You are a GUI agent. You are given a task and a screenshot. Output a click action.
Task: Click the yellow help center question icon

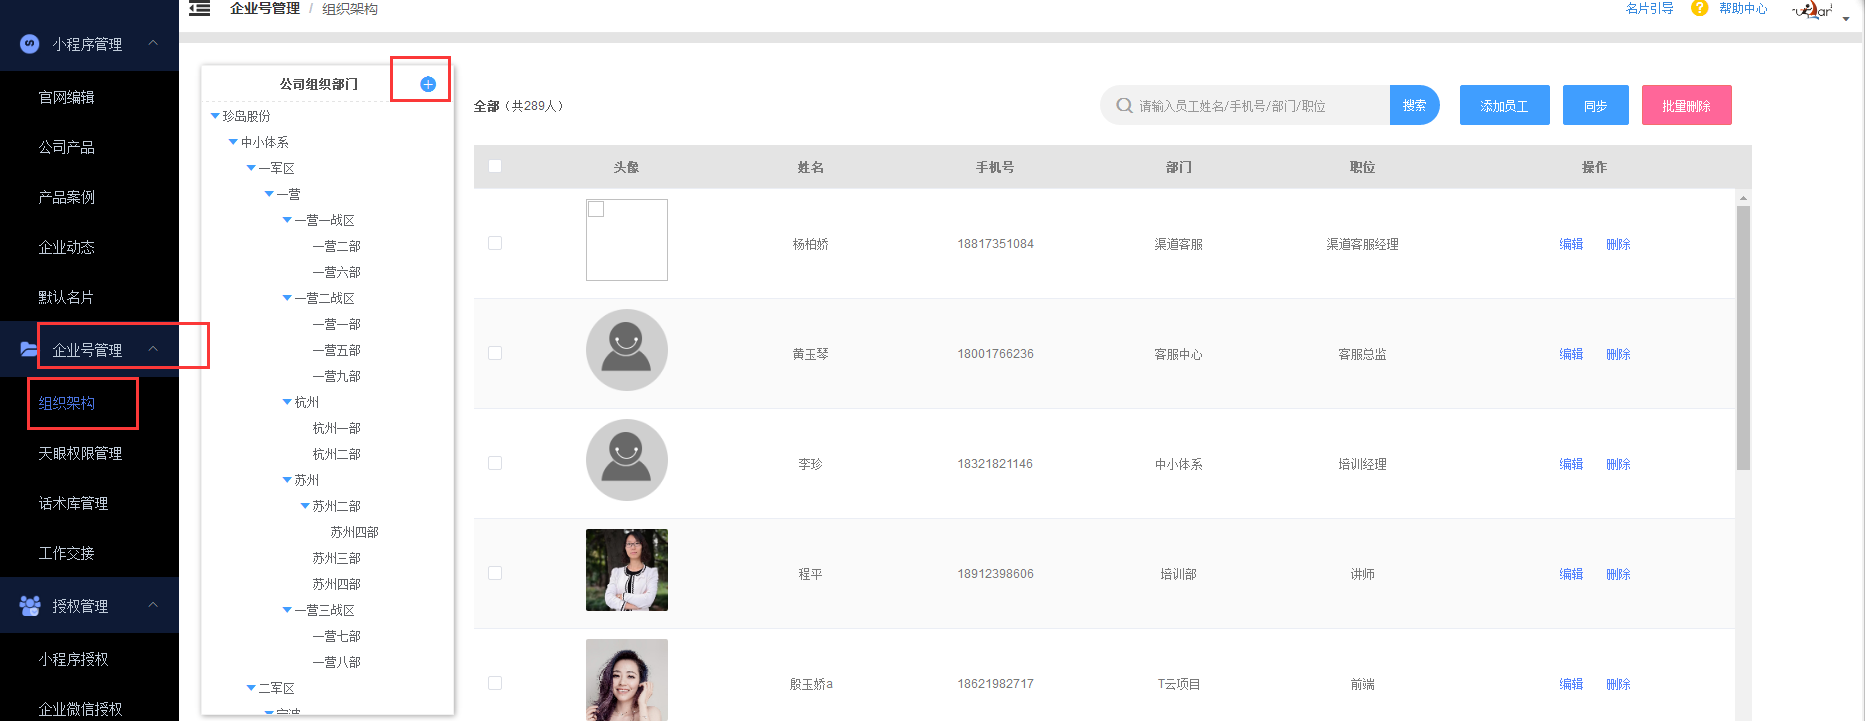pyautogui.click(x=1699, y=8)
